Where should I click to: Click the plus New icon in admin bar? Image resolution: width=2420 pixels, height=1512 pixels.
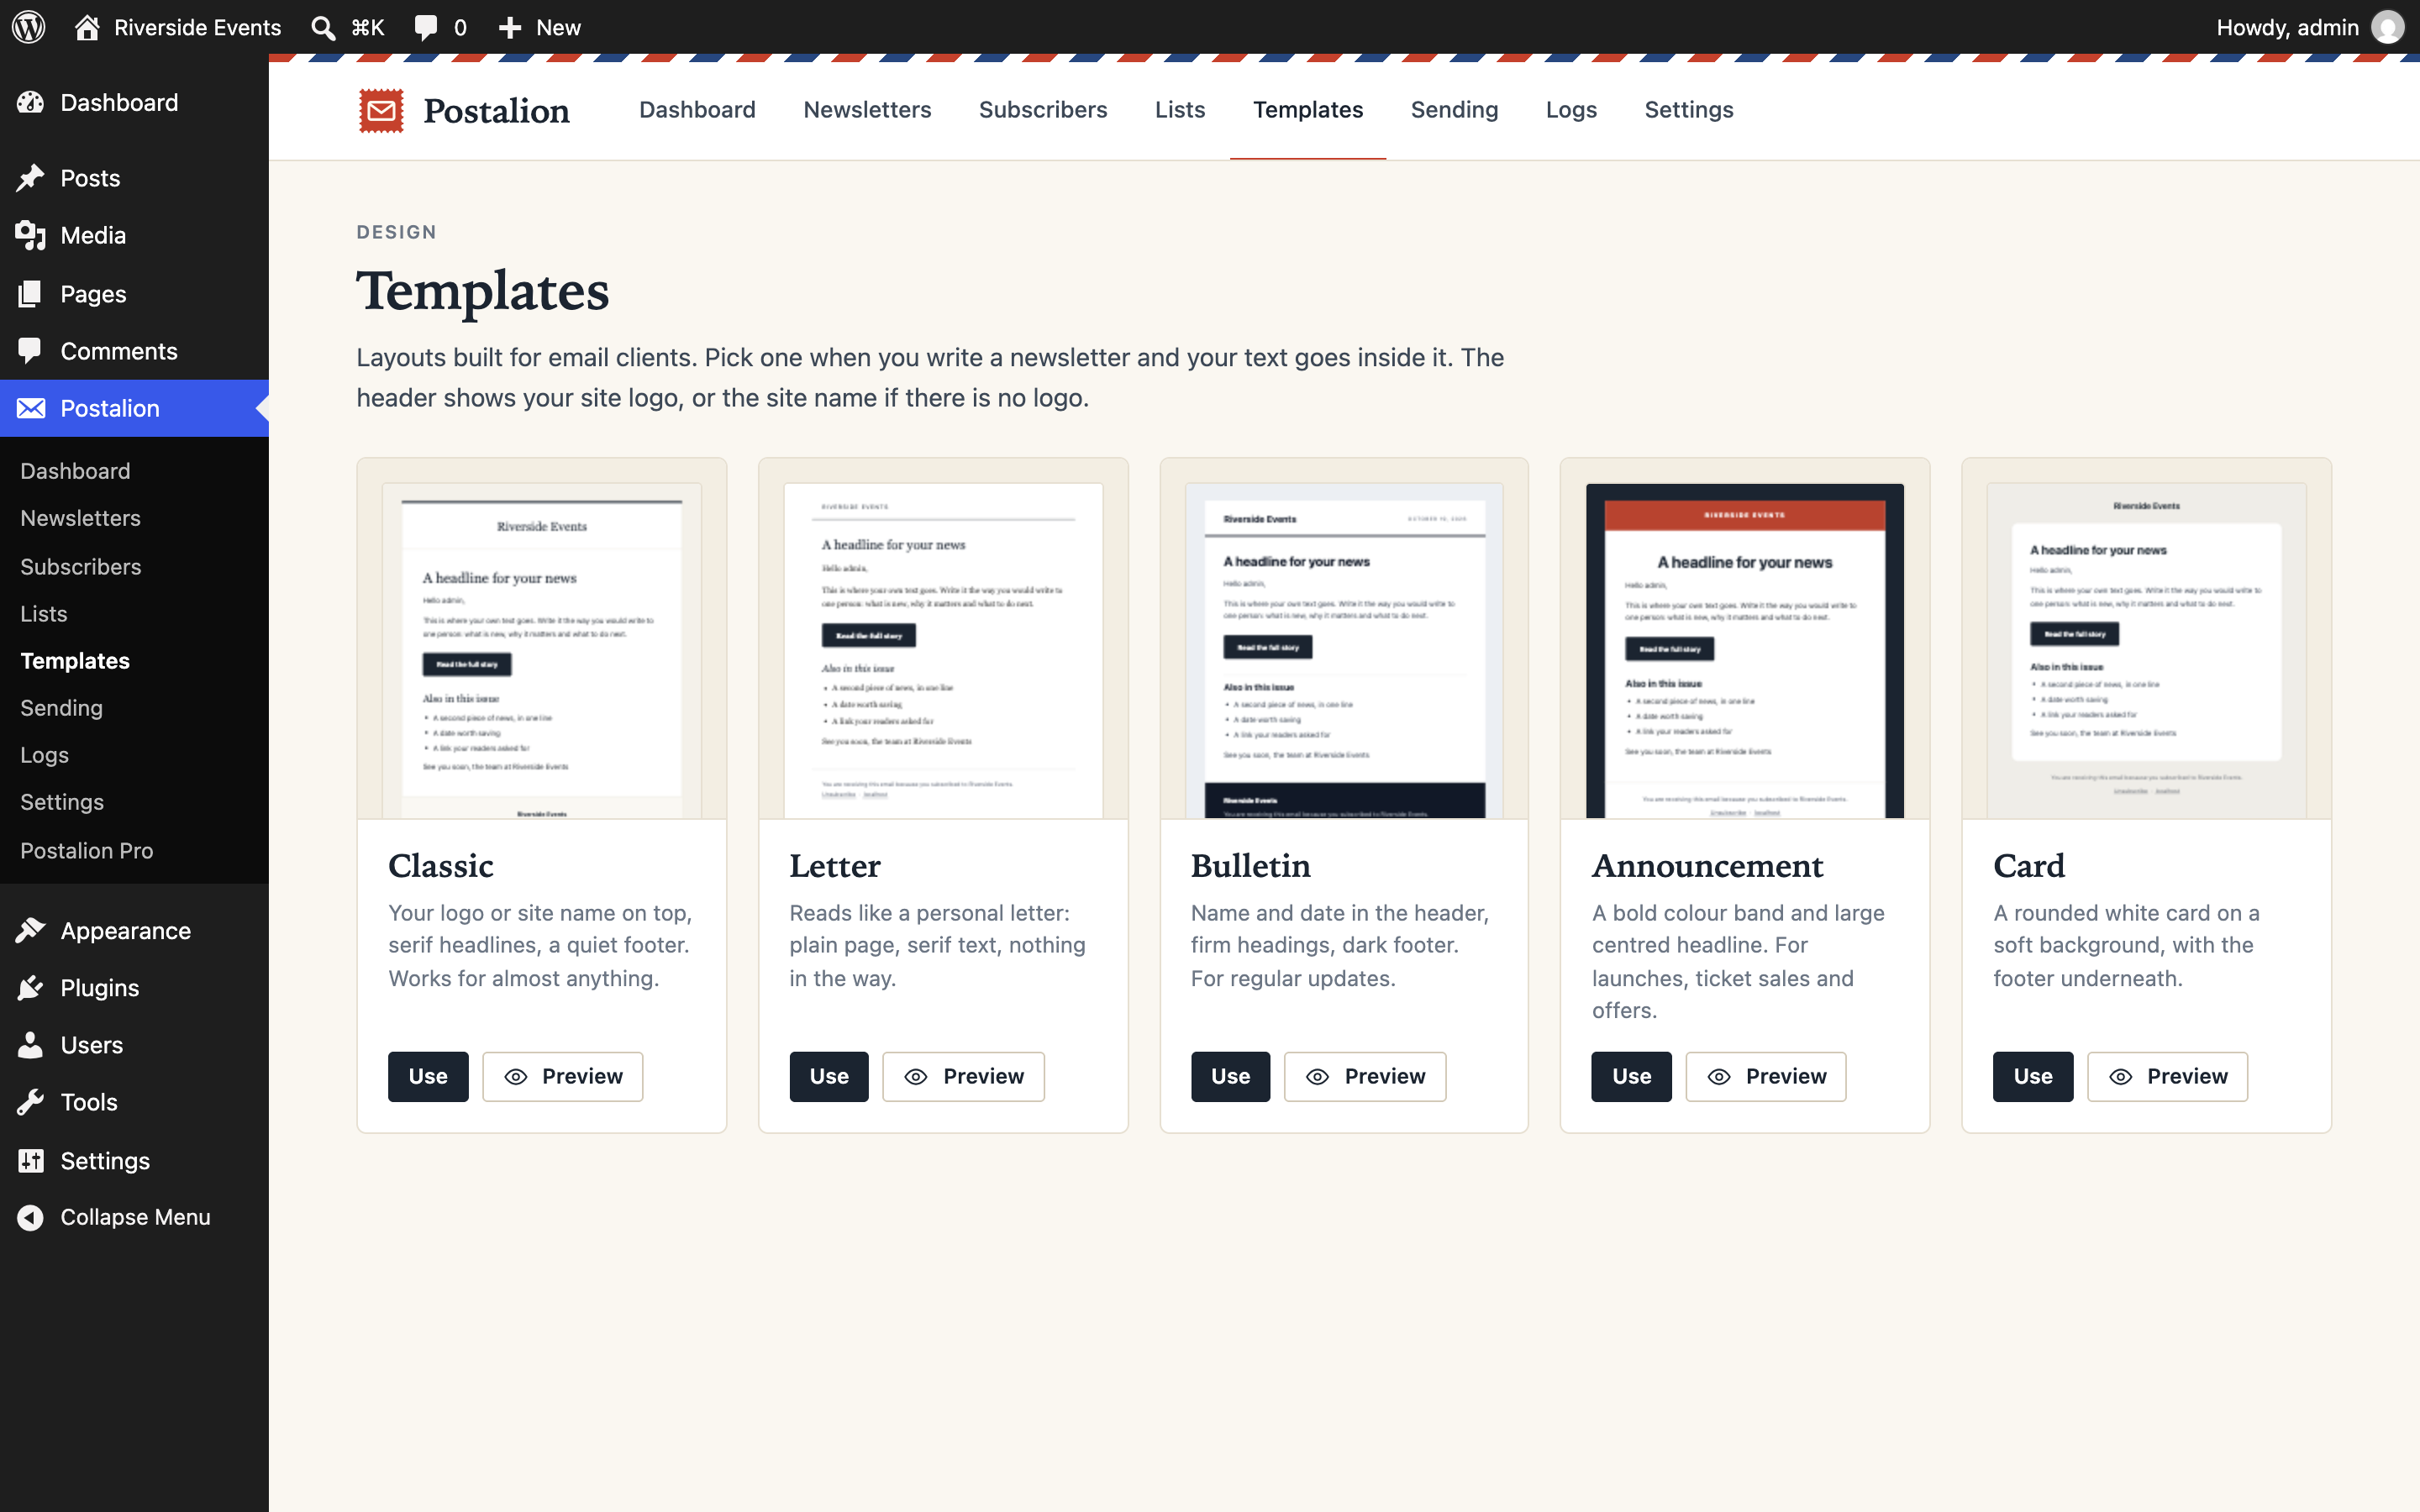click(x=510, y=27)
